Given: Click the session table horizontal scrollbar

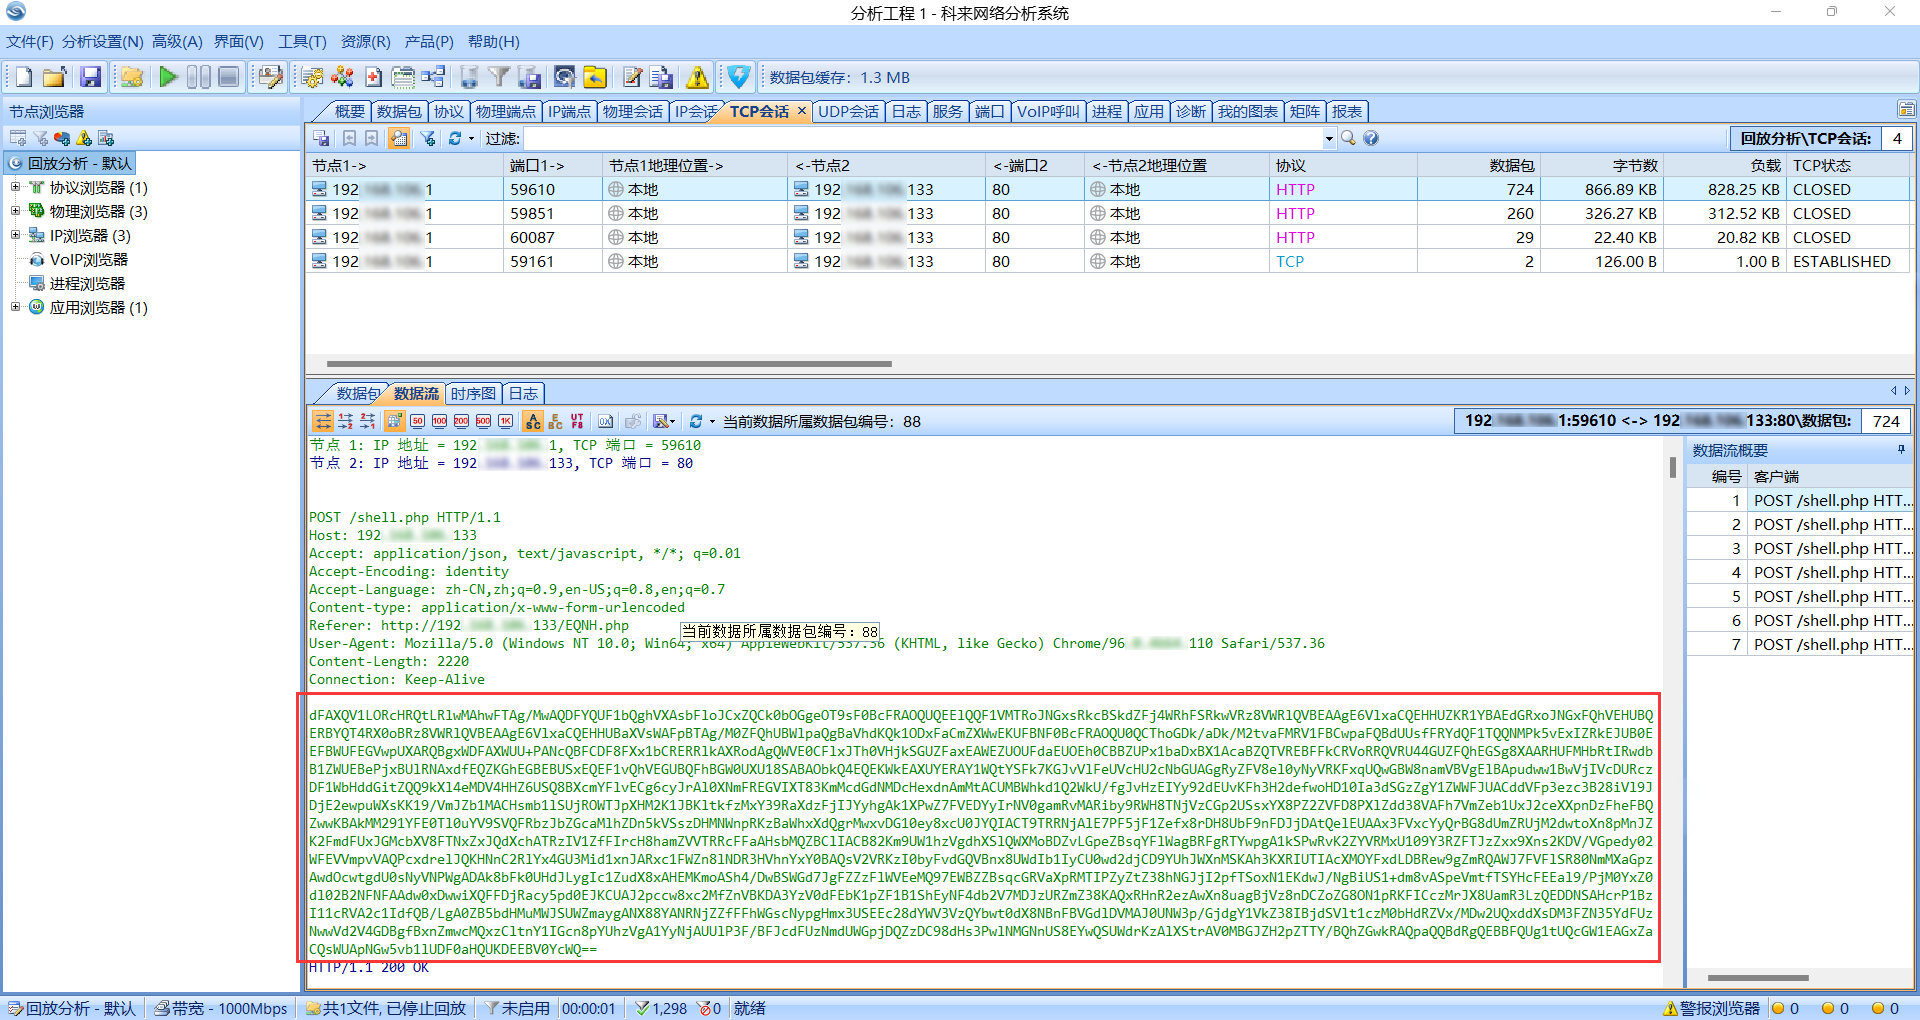Looking at the screenshot, I should click(608, 364).
